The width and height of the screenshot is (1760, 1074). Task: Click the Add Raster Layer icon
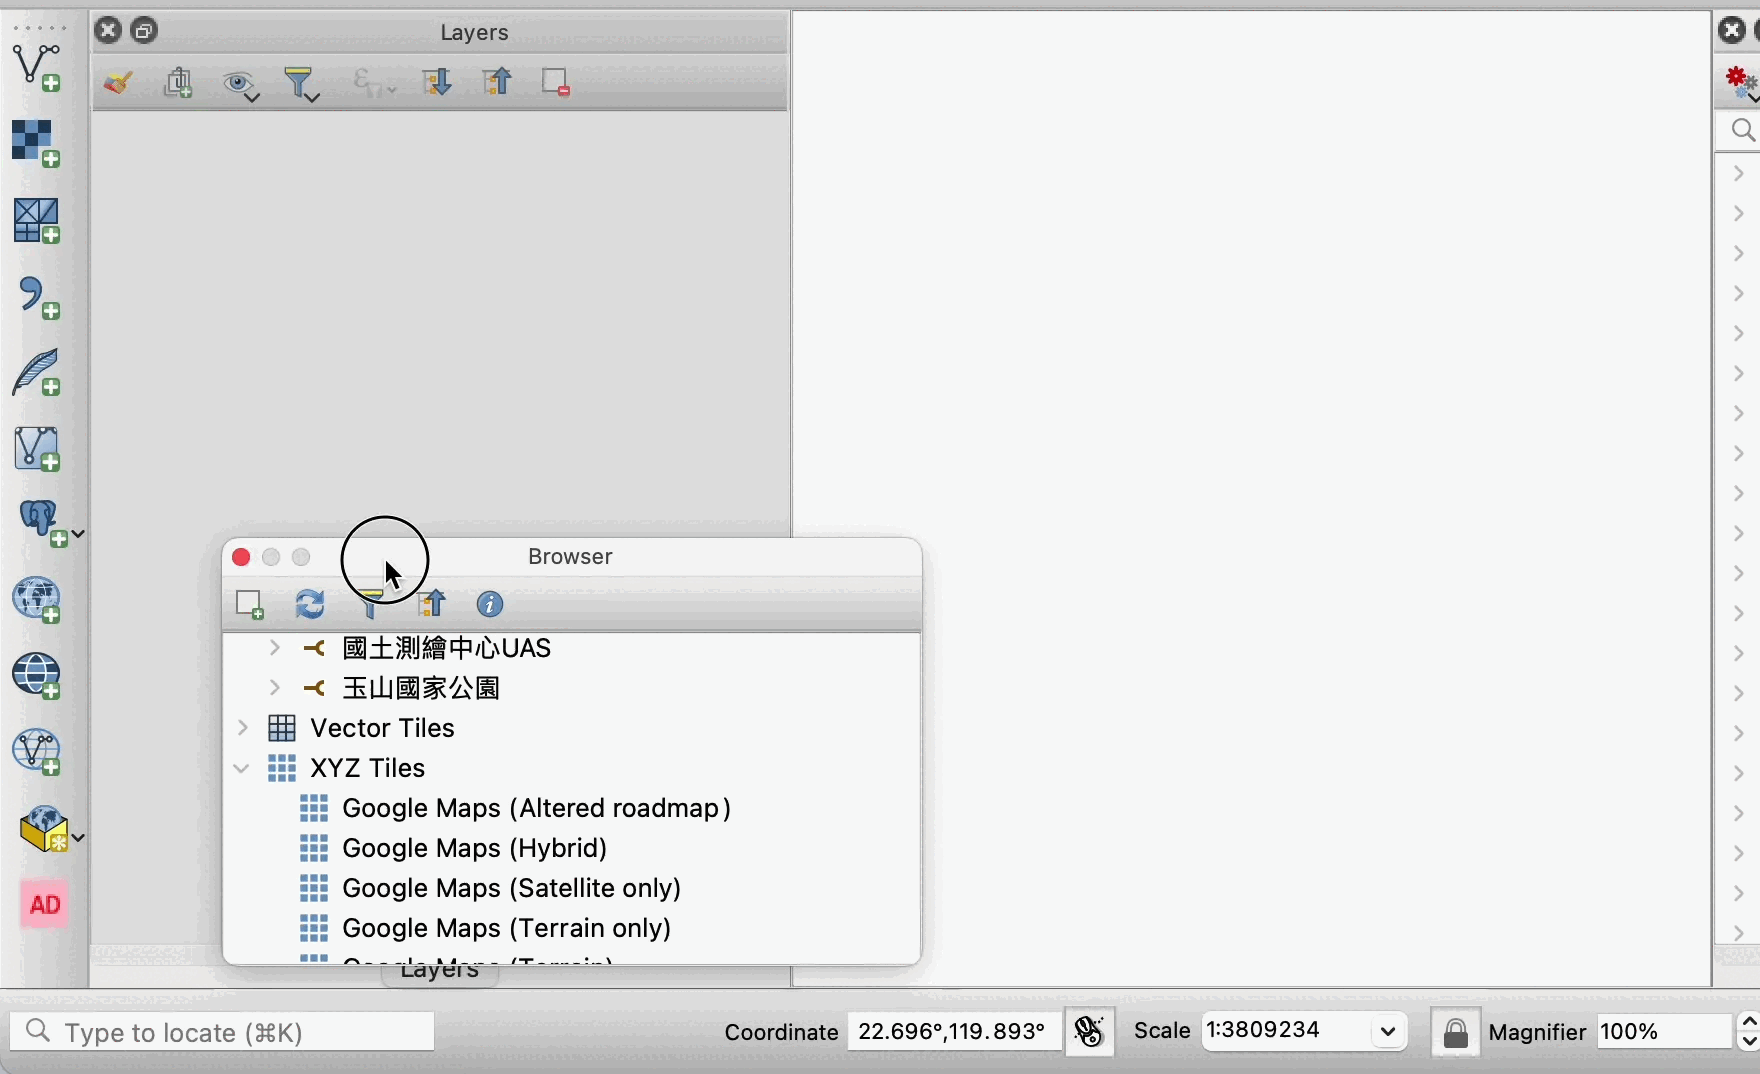coord(37,144)
